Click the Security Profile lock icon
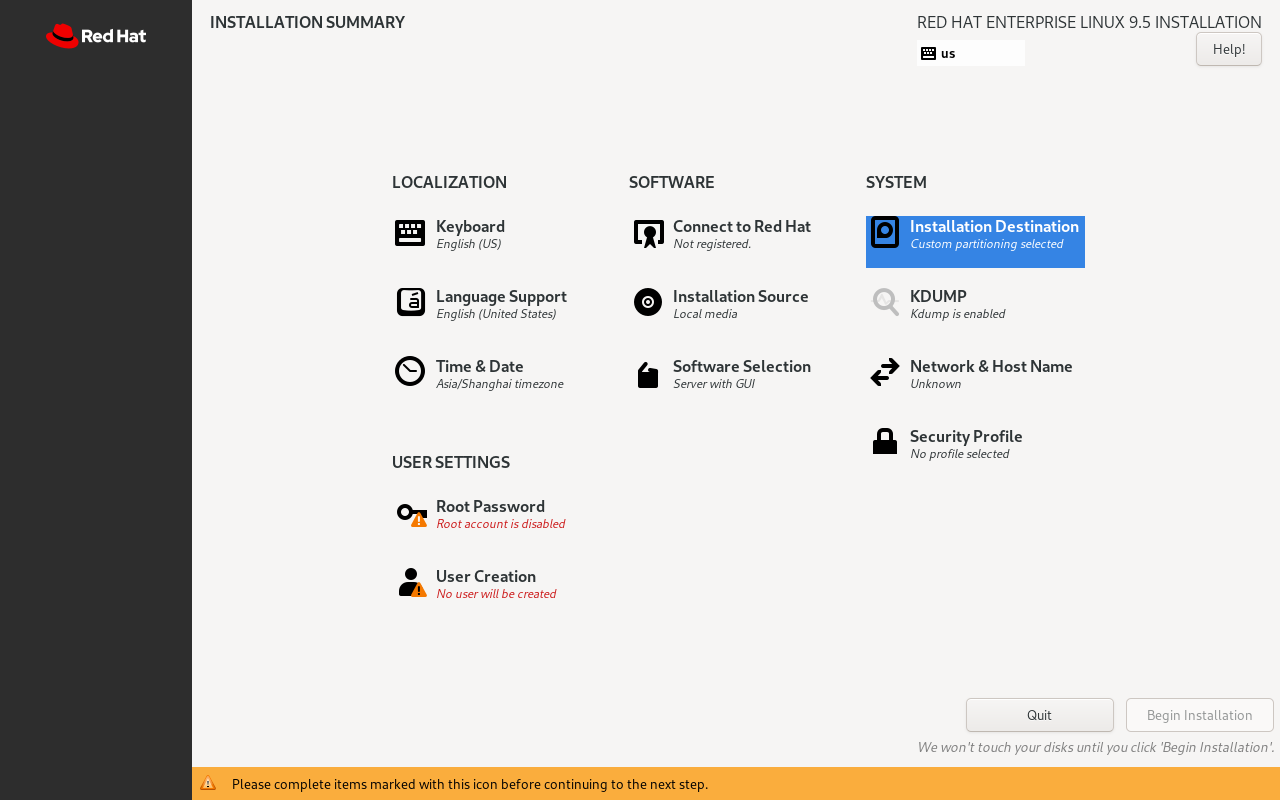 (885, 441)
